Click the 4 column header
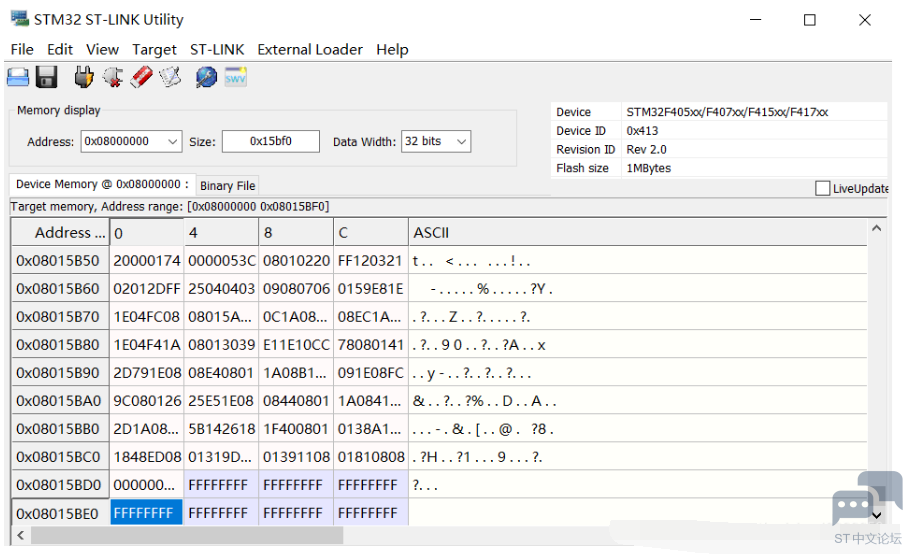The width and height of the screenshot is (911, 554). click(221, 233)
